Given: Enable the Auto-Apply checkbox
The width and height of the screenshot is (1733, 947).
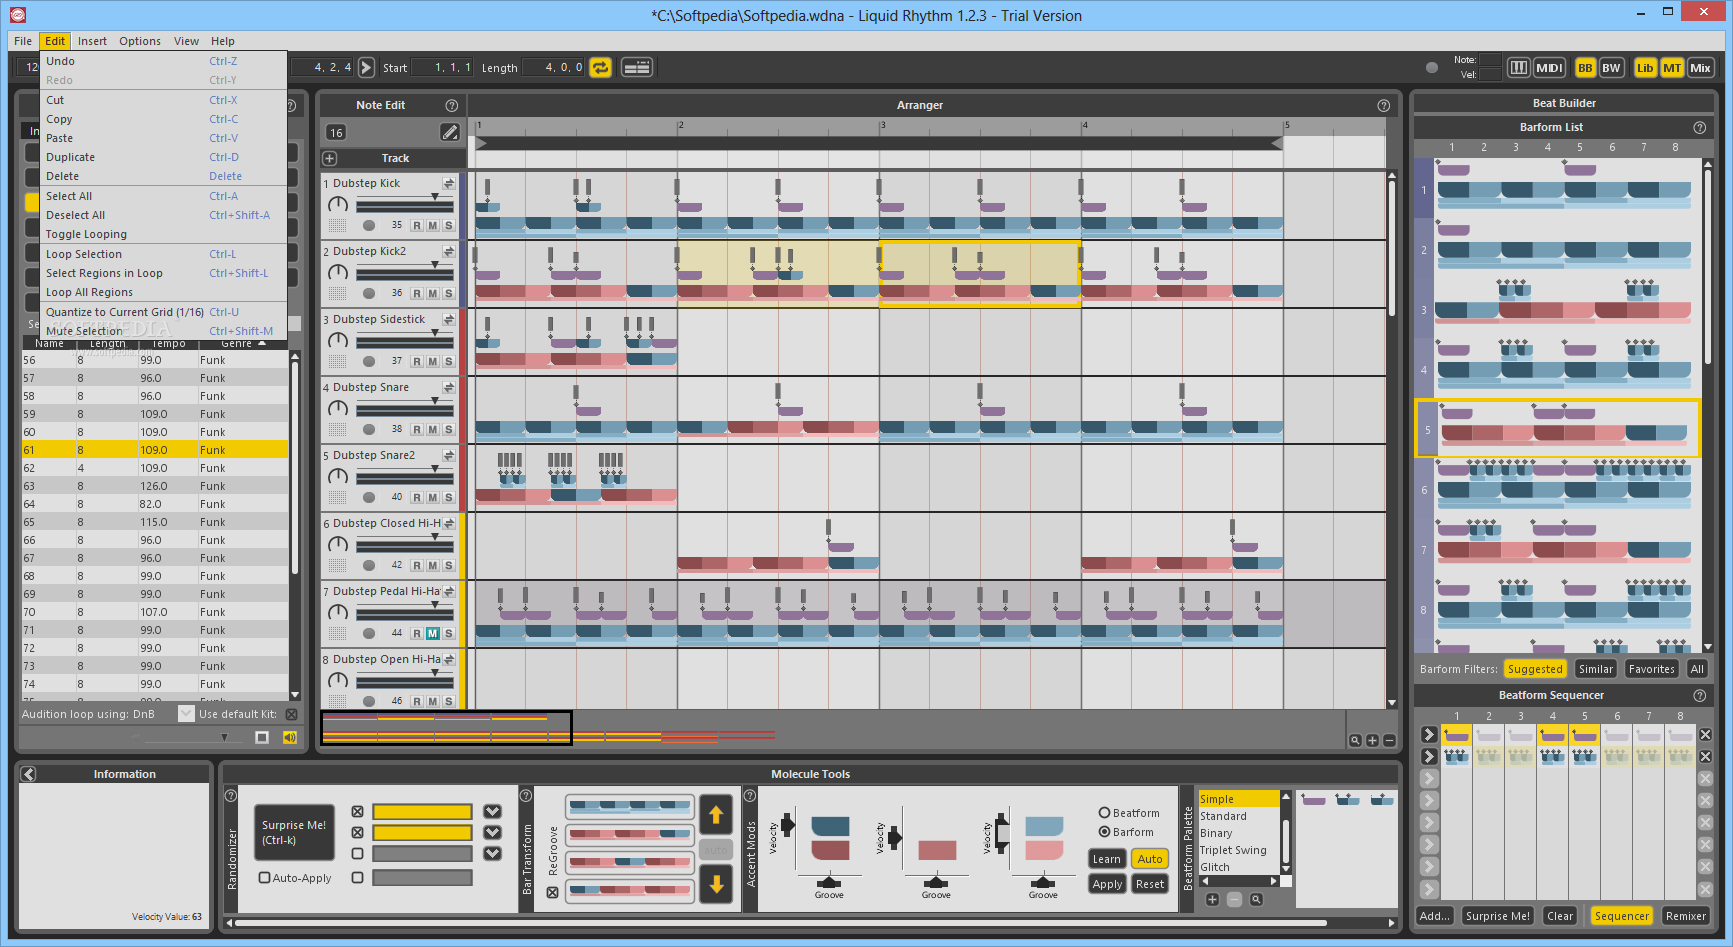Looking at the screenshot, I should [x=264, y=878].
